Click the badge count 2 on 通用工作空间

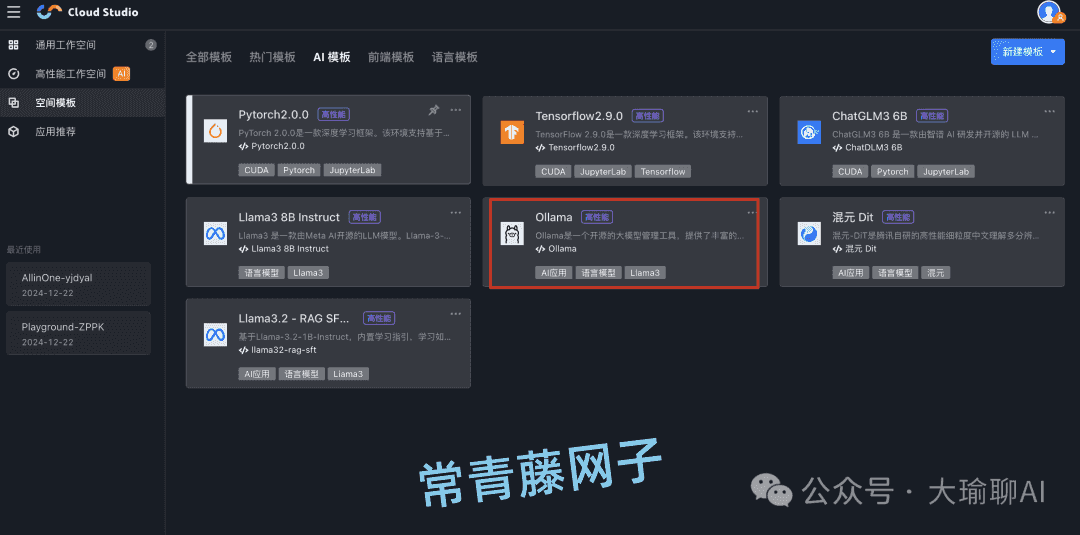(151, 45)
